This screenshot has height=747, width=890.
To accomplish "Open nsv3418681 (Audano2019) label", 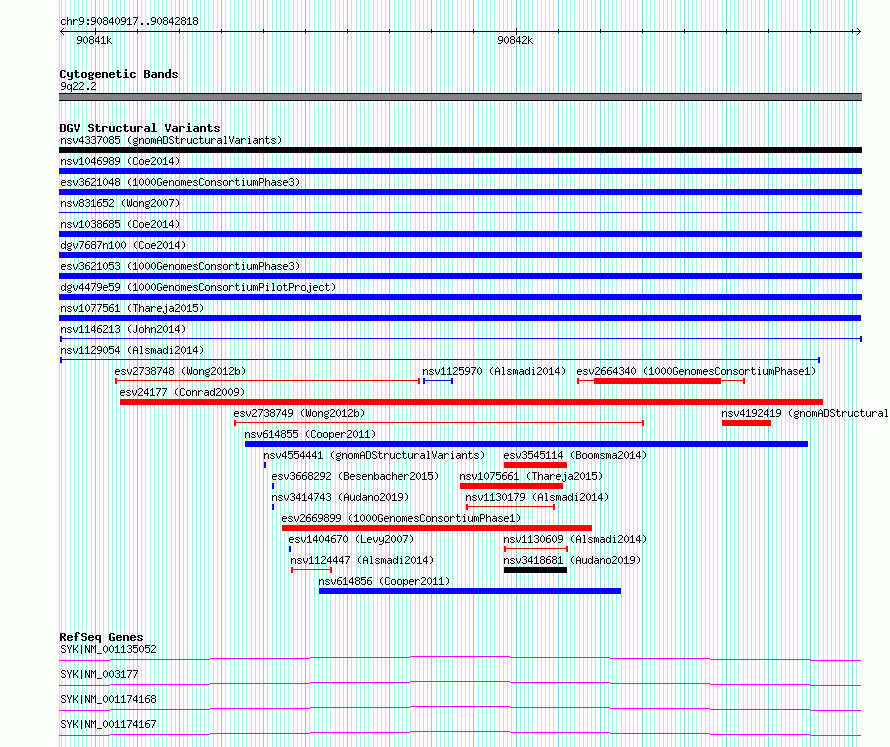I will 572,560.
